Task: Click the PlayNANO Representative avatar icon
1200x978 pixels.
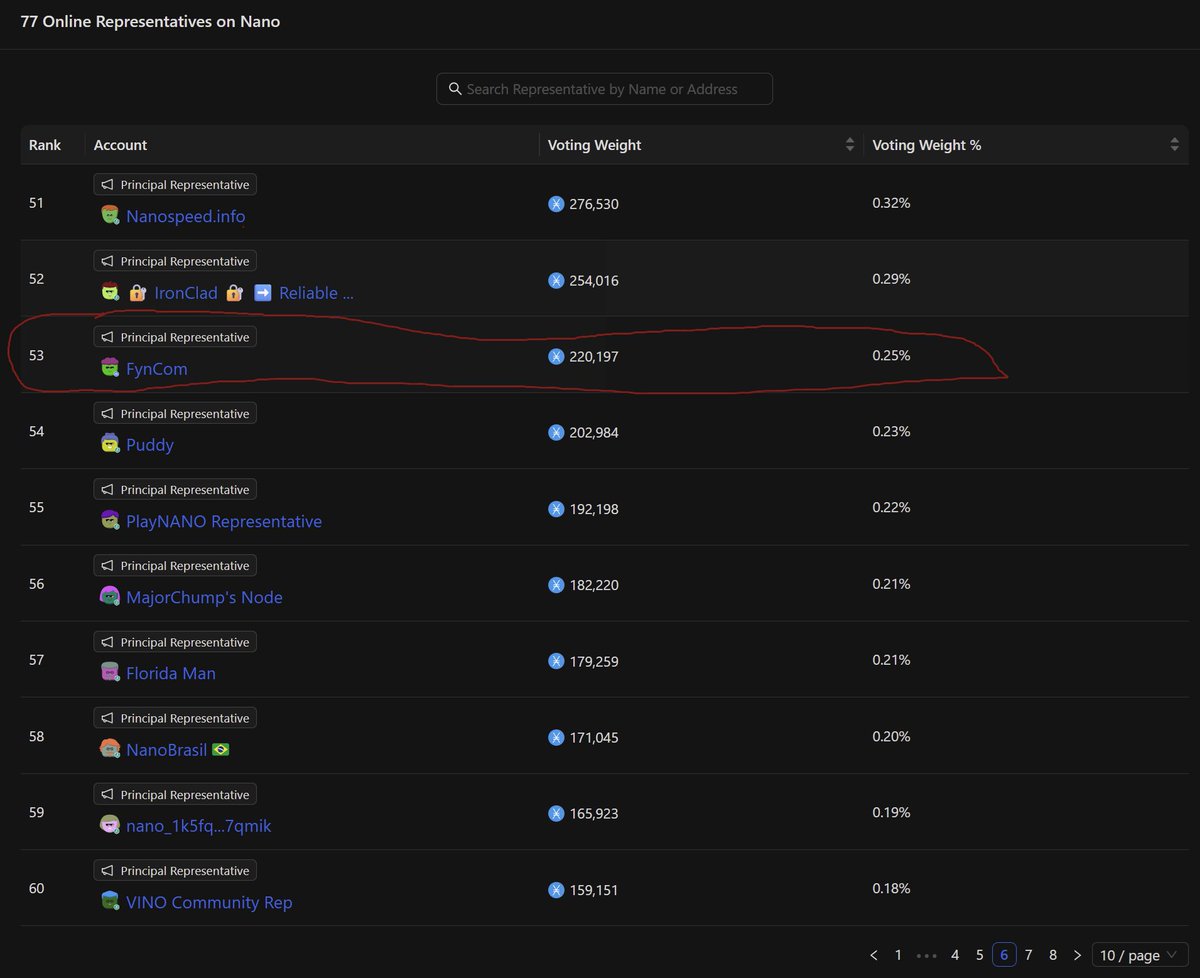Action: 110,521
